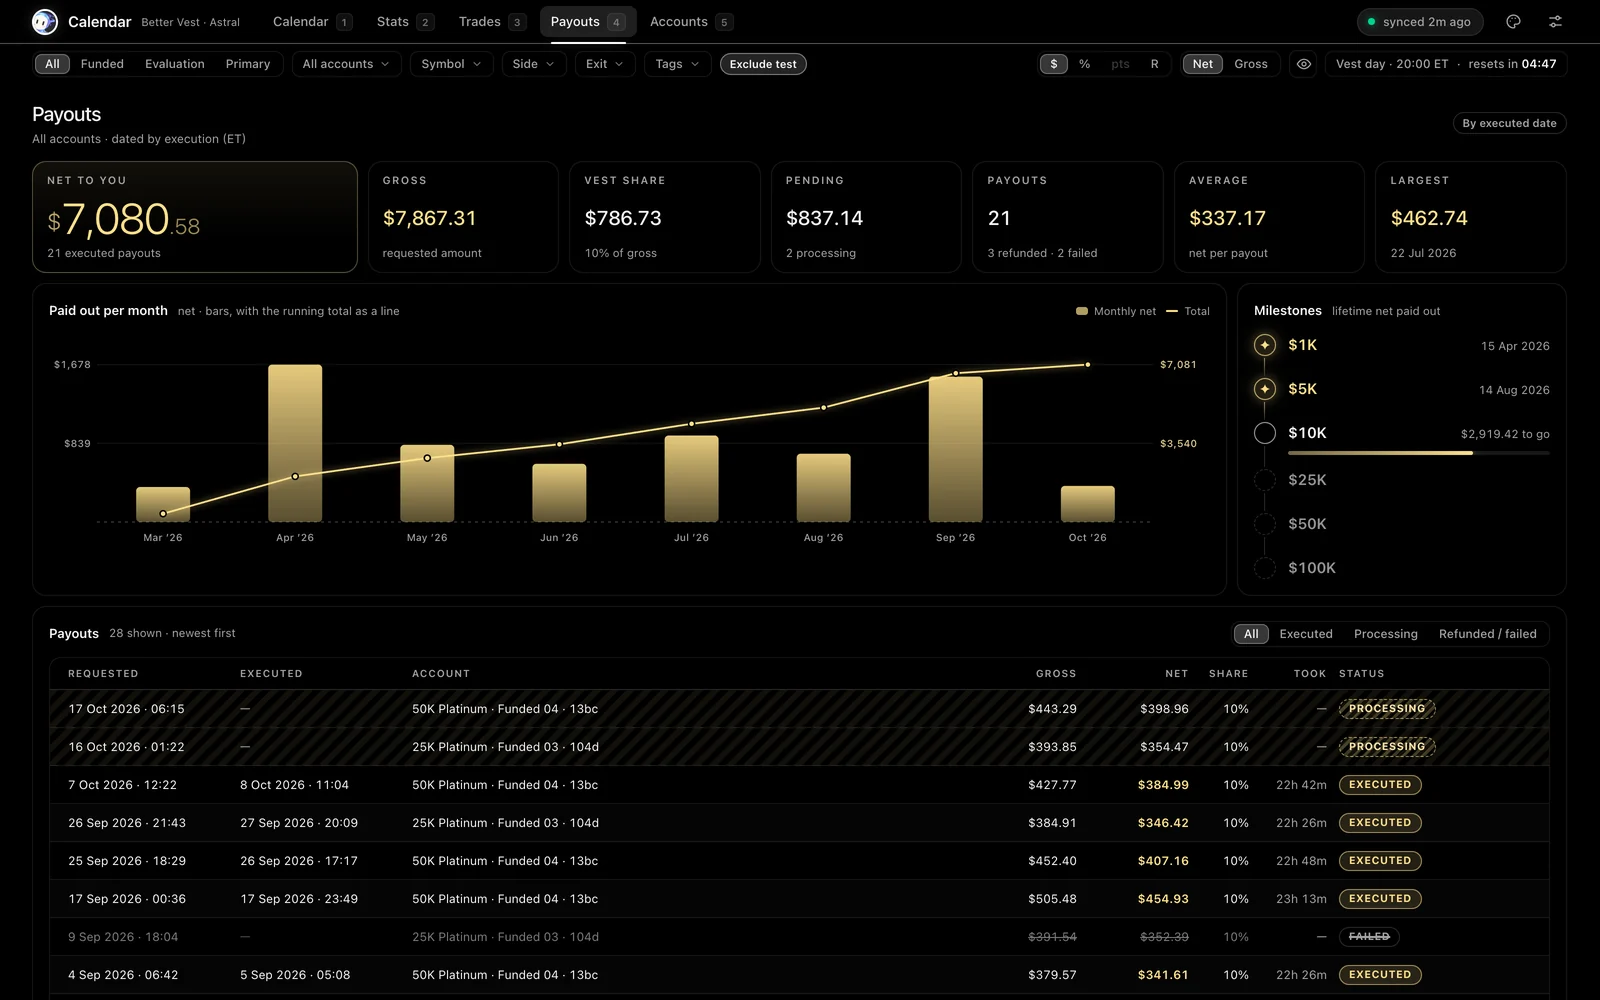Screen dimensions: 1600x1000
Task: Click the $10K milestone circle icon
Action: coord(1265,433)
